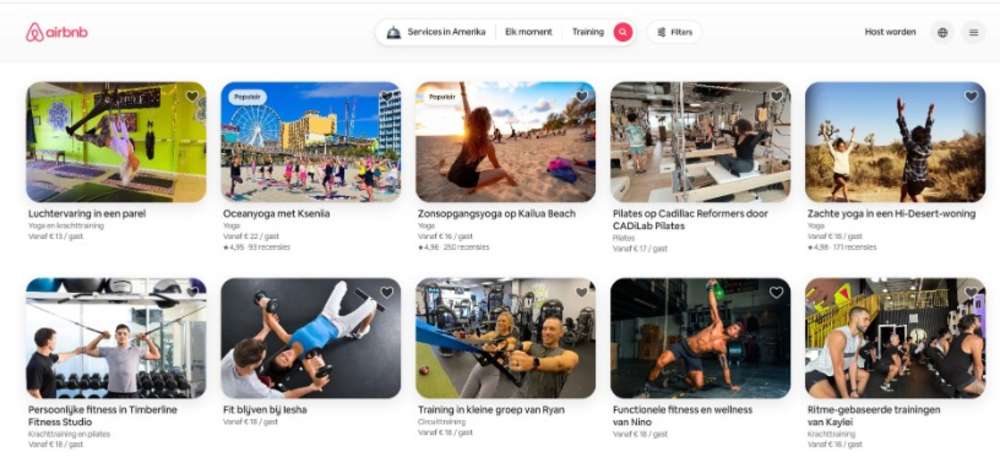Like Functionele fitness van Nino via heart

776,293
